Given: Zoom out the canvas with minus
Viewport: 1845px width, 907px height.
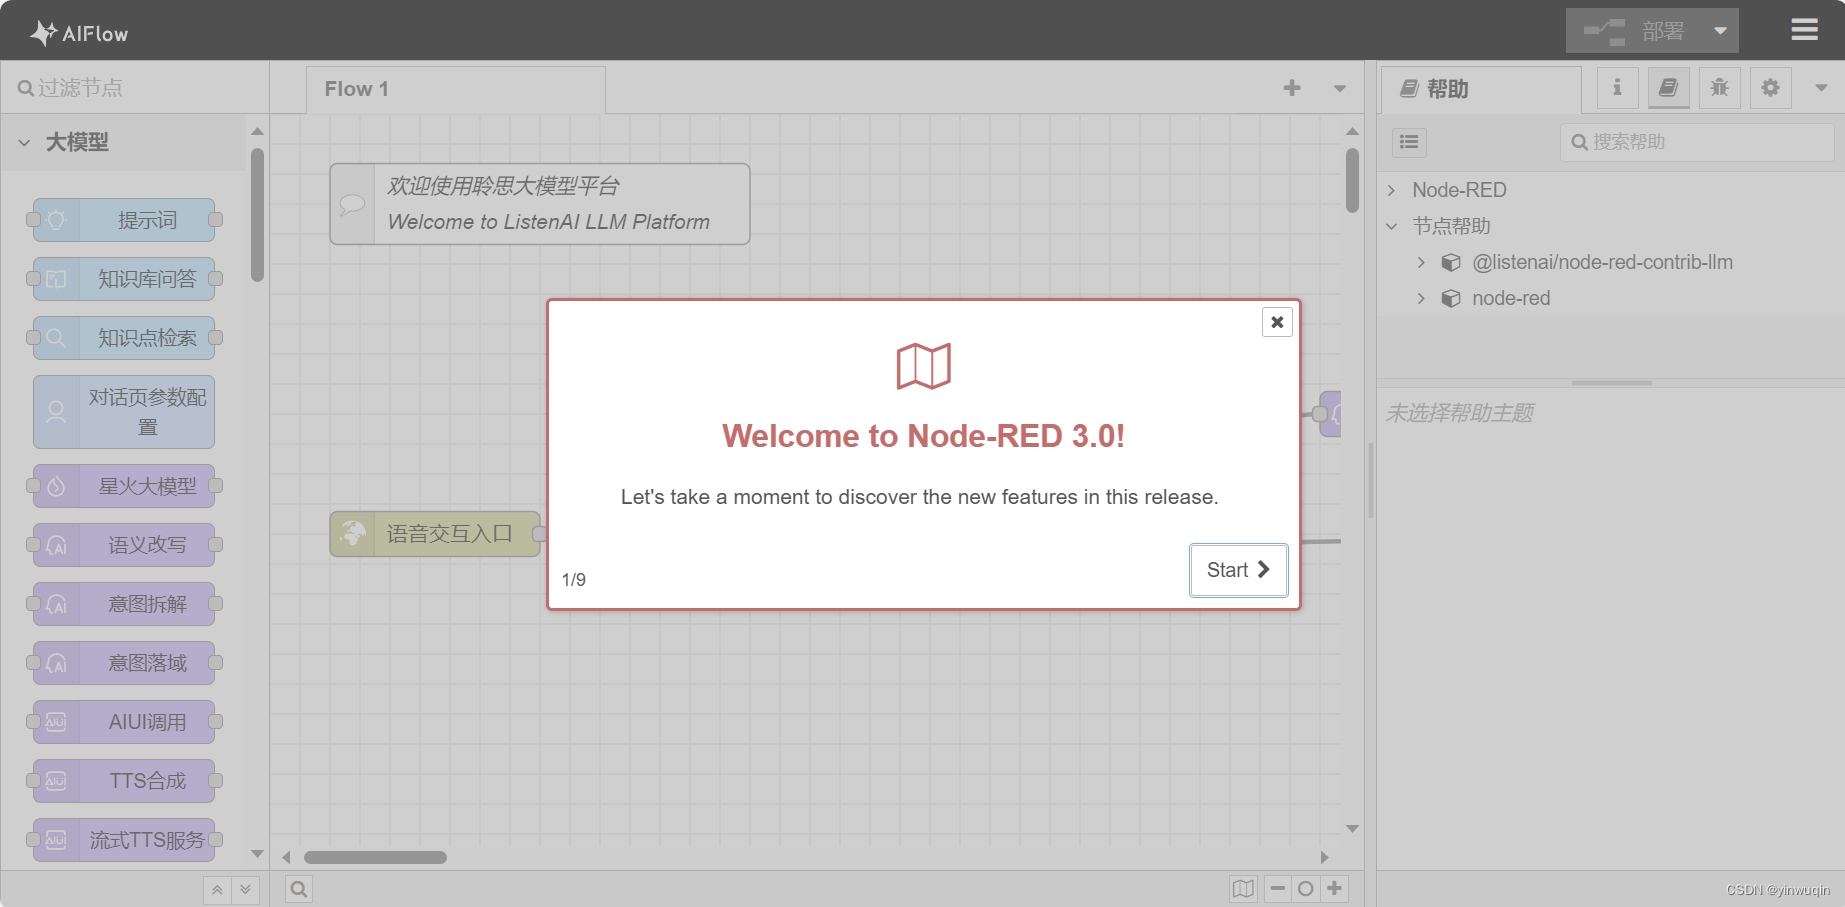Looking at the screenshot, I should [1278, 889].
